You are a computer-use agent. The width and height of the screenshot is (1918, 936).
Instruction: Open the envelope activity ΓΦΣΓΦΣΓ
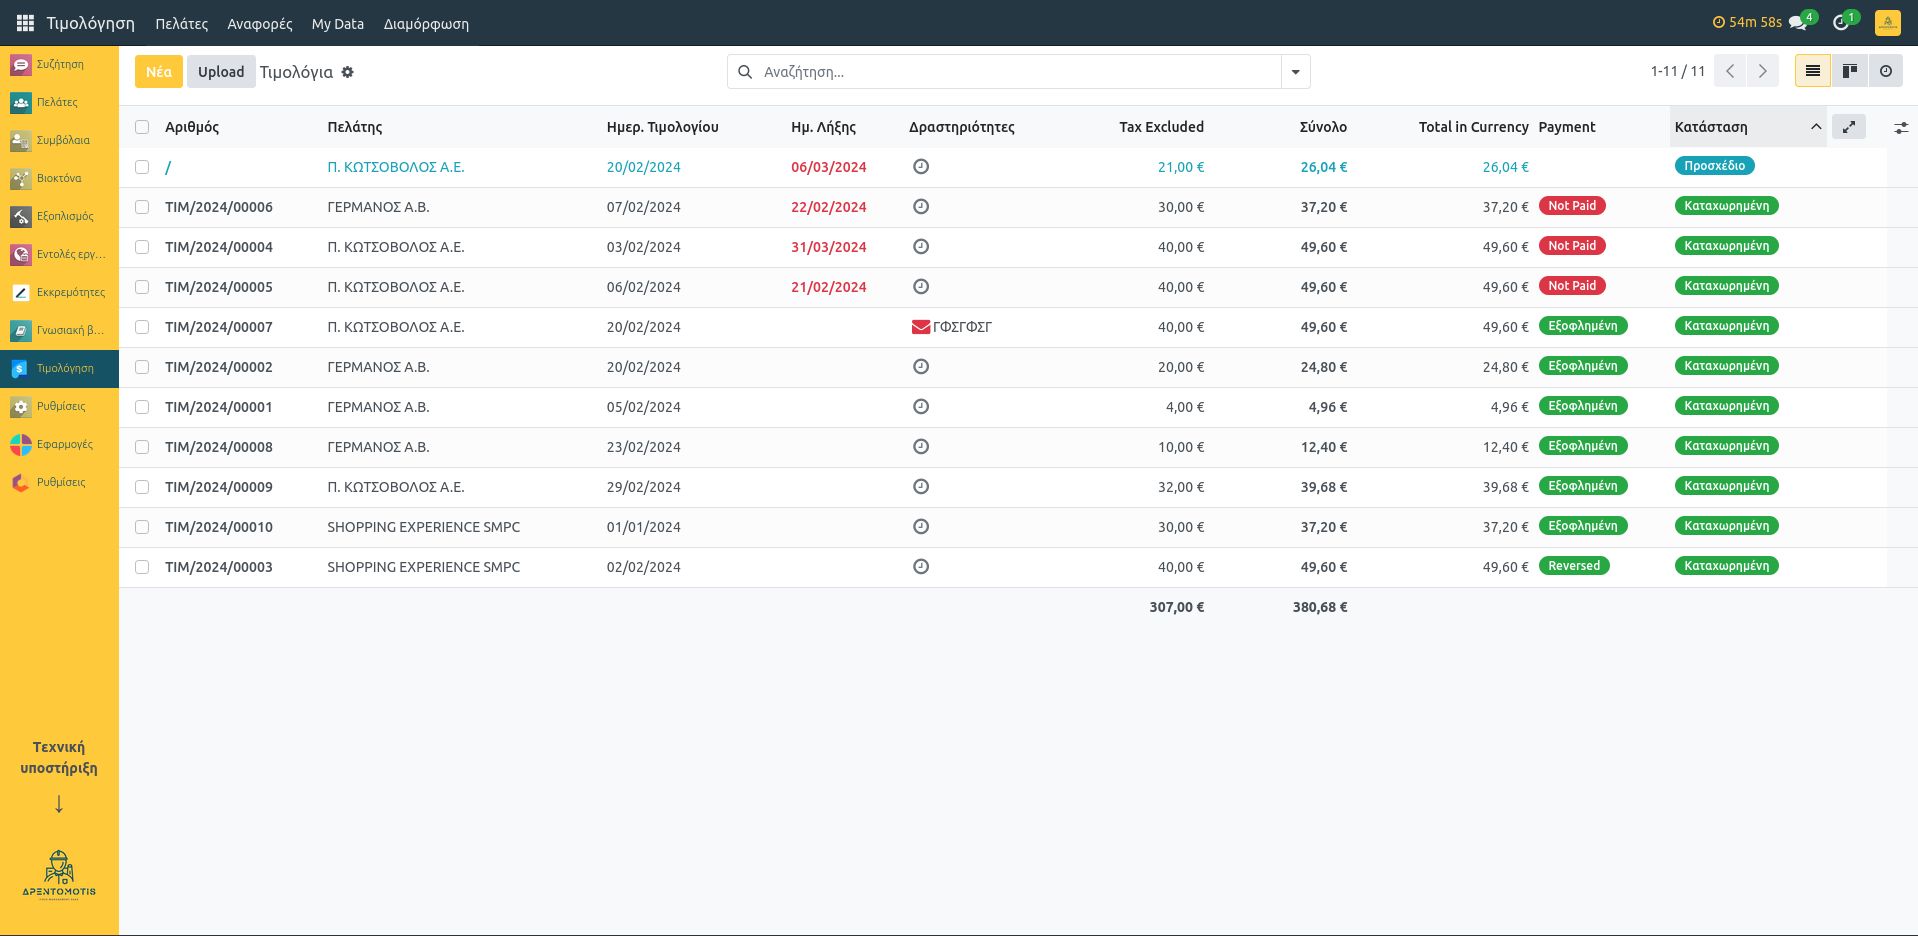coord(951,327)
